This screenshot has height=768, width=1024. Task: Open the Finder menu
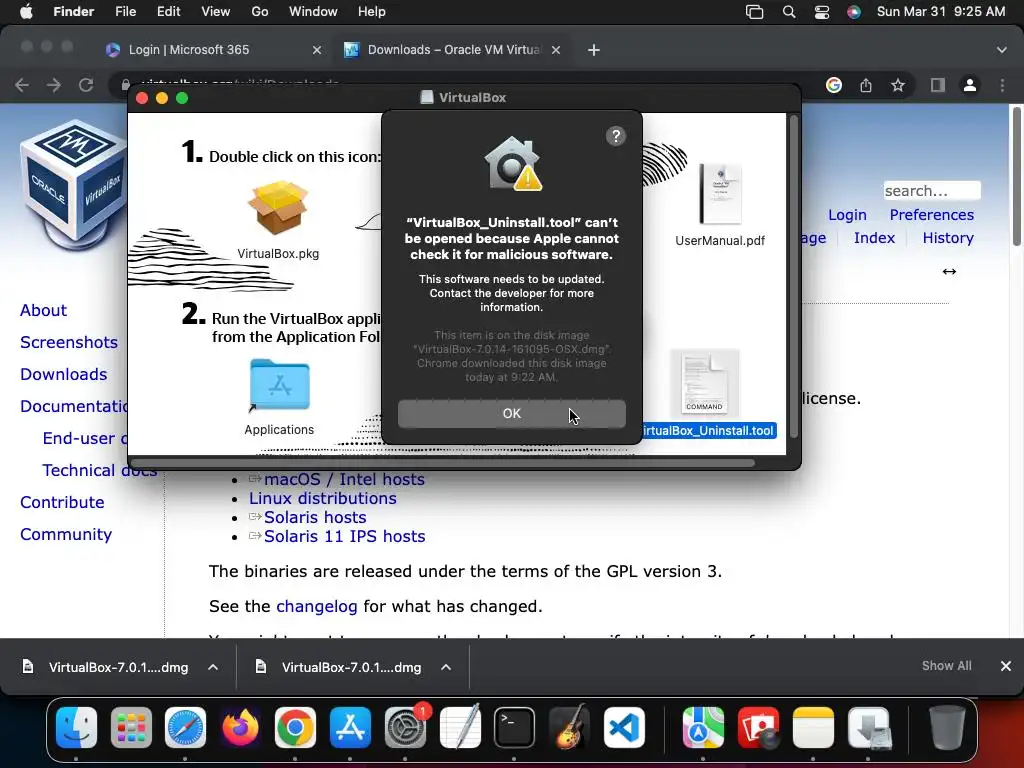(x=73, y=12)
